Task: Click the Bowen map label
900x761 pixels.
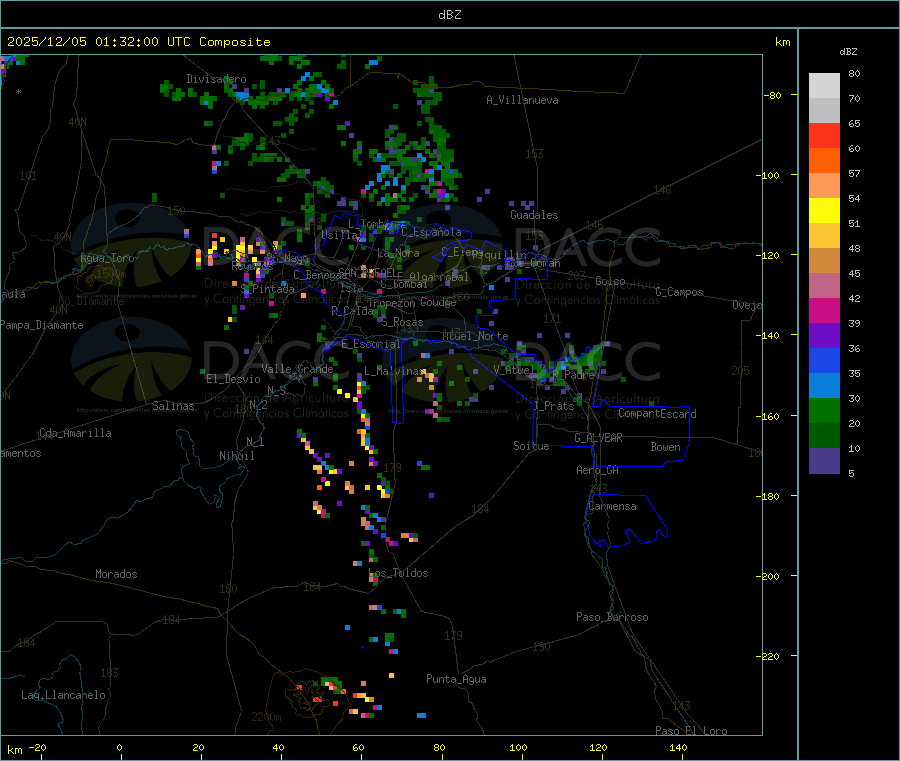Action: pos(666,447)
